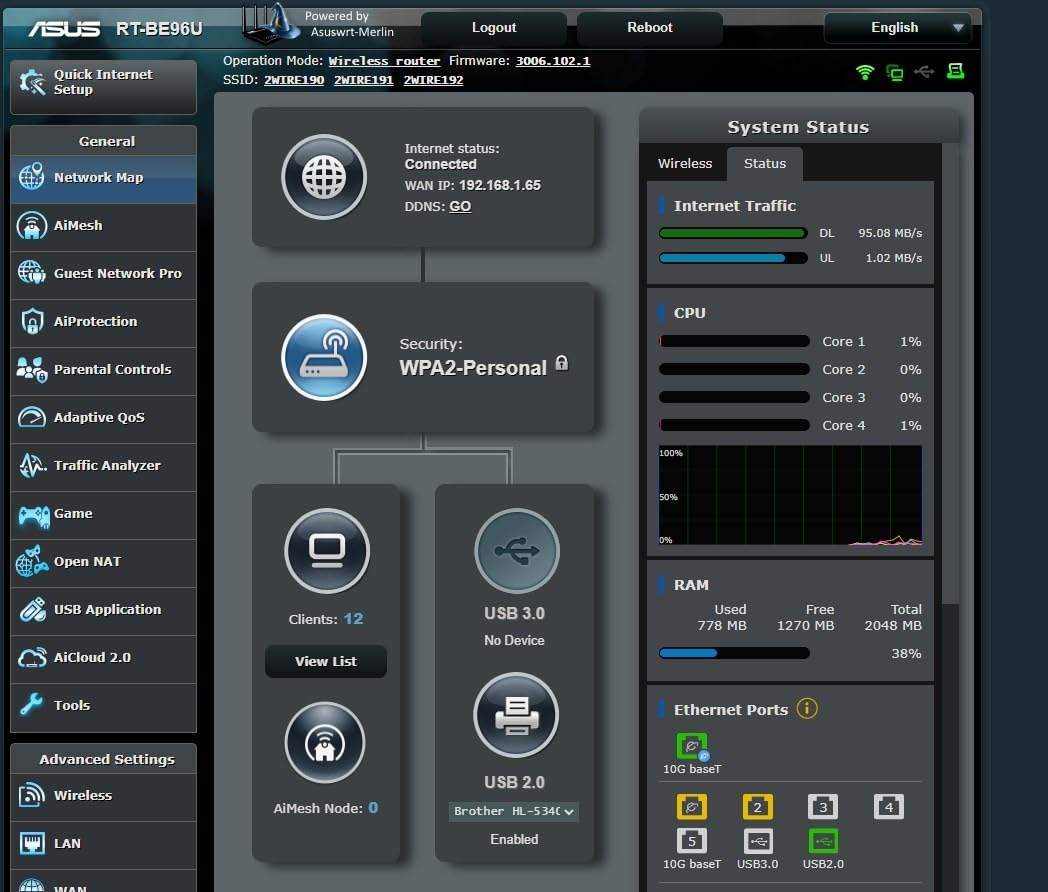
Task: Open Wireless advanced settings
Action: 104,796
